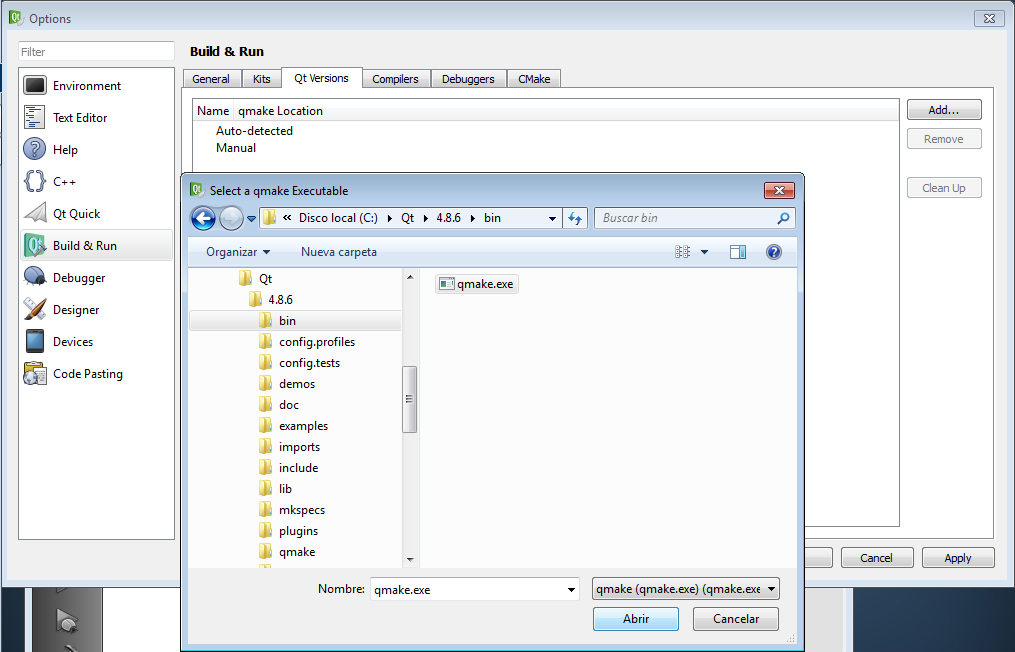Expand the path segment after Qt
The image size is (1015, 652).
click(x=425, y=218)
